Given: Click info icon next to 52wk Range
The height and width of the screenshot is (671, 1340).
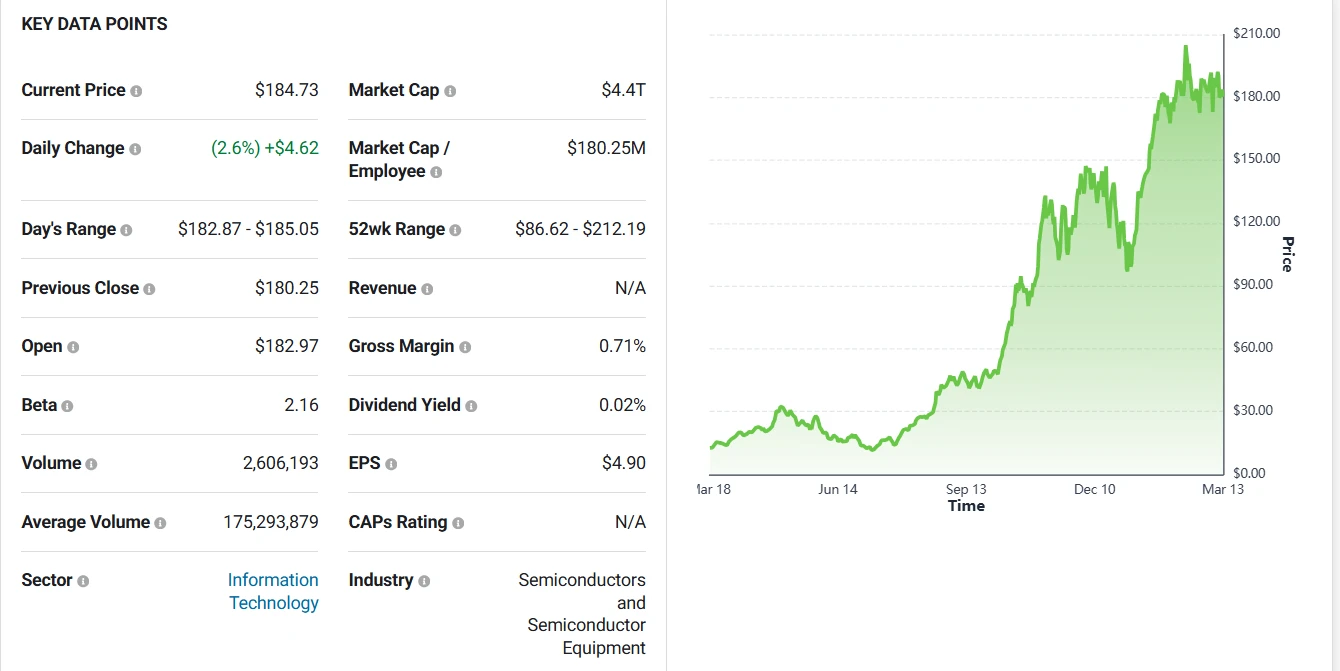Looking at the screenshot, I should coord(455,230).
